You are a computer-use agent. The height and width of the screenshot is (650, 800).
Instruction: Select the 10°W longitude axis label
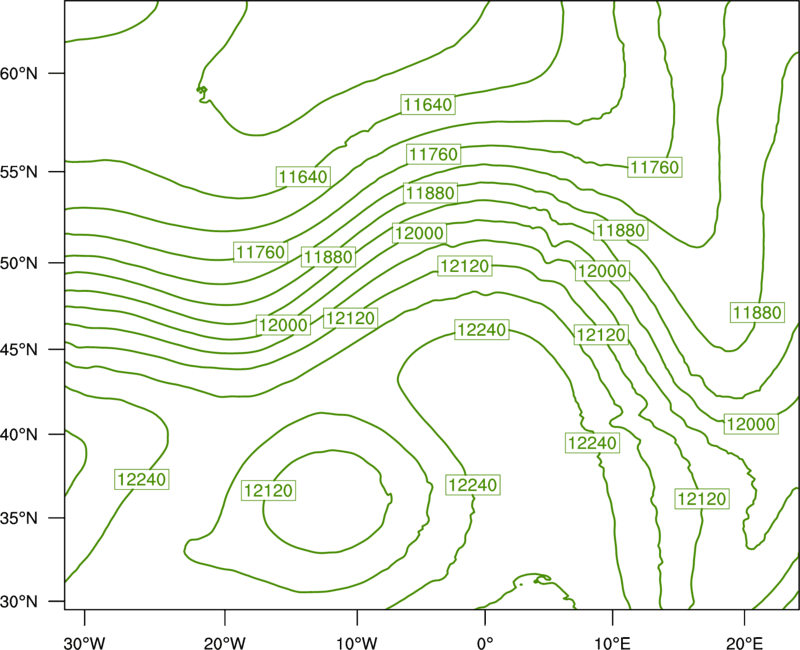pos(357,643)
